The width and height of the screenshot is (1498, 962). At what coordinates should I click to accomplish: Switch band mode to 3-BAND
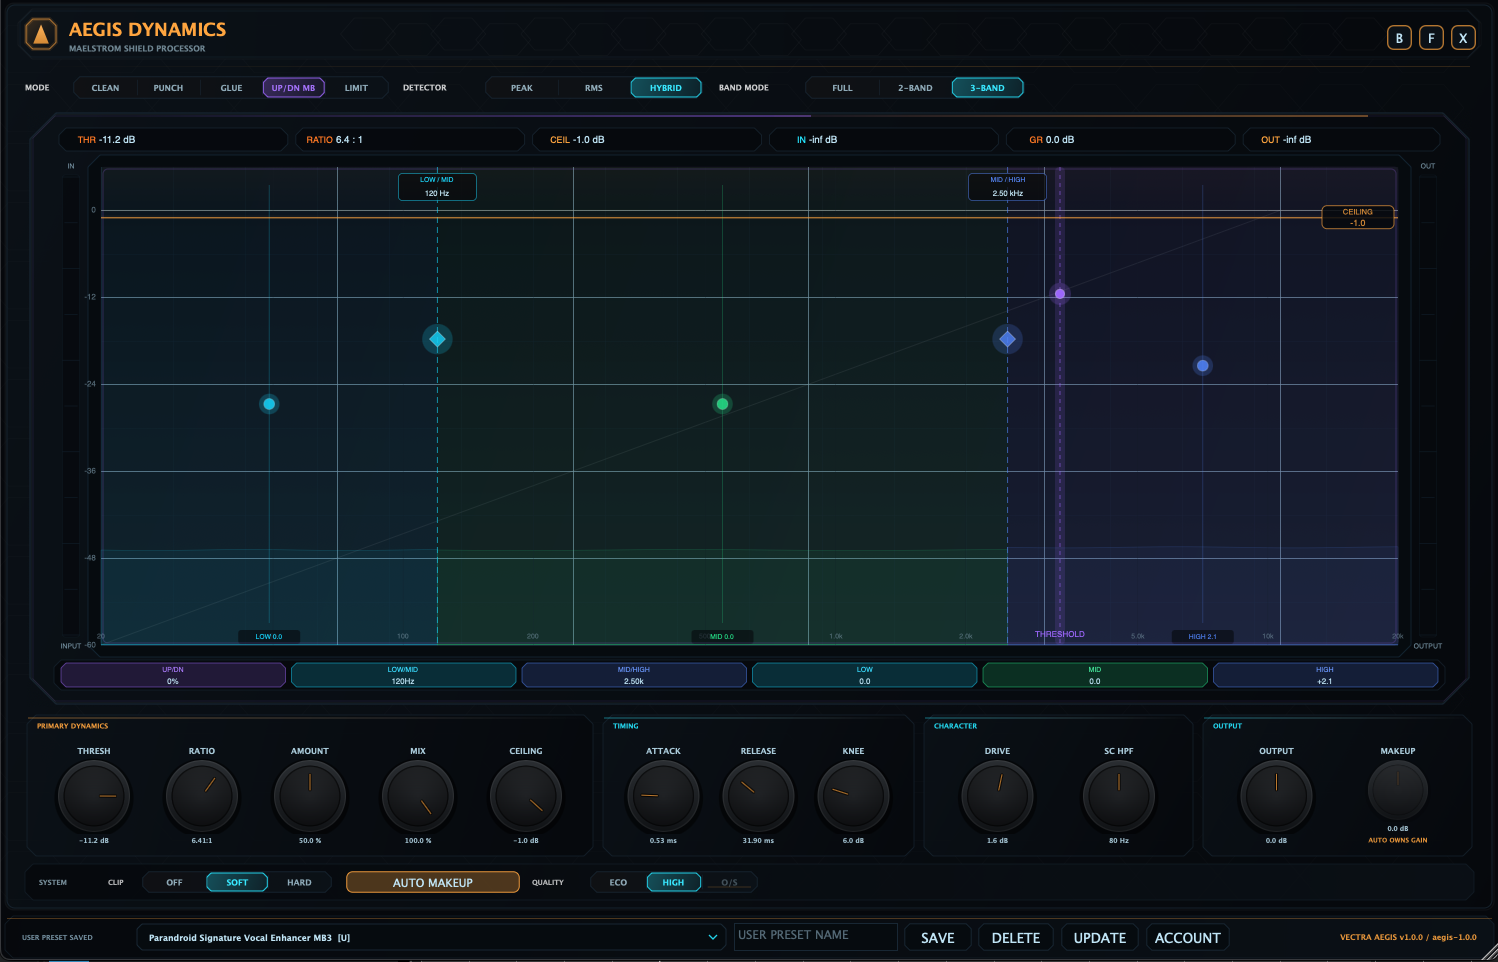pos(987,88)
